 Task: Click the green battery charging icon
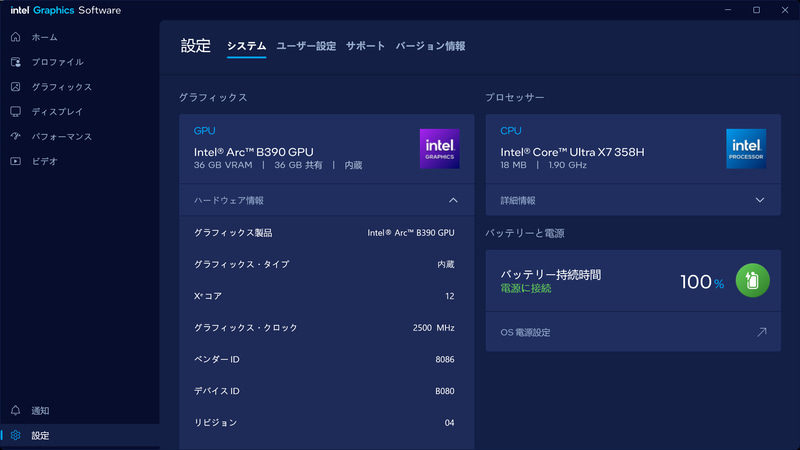pos(753,280)
